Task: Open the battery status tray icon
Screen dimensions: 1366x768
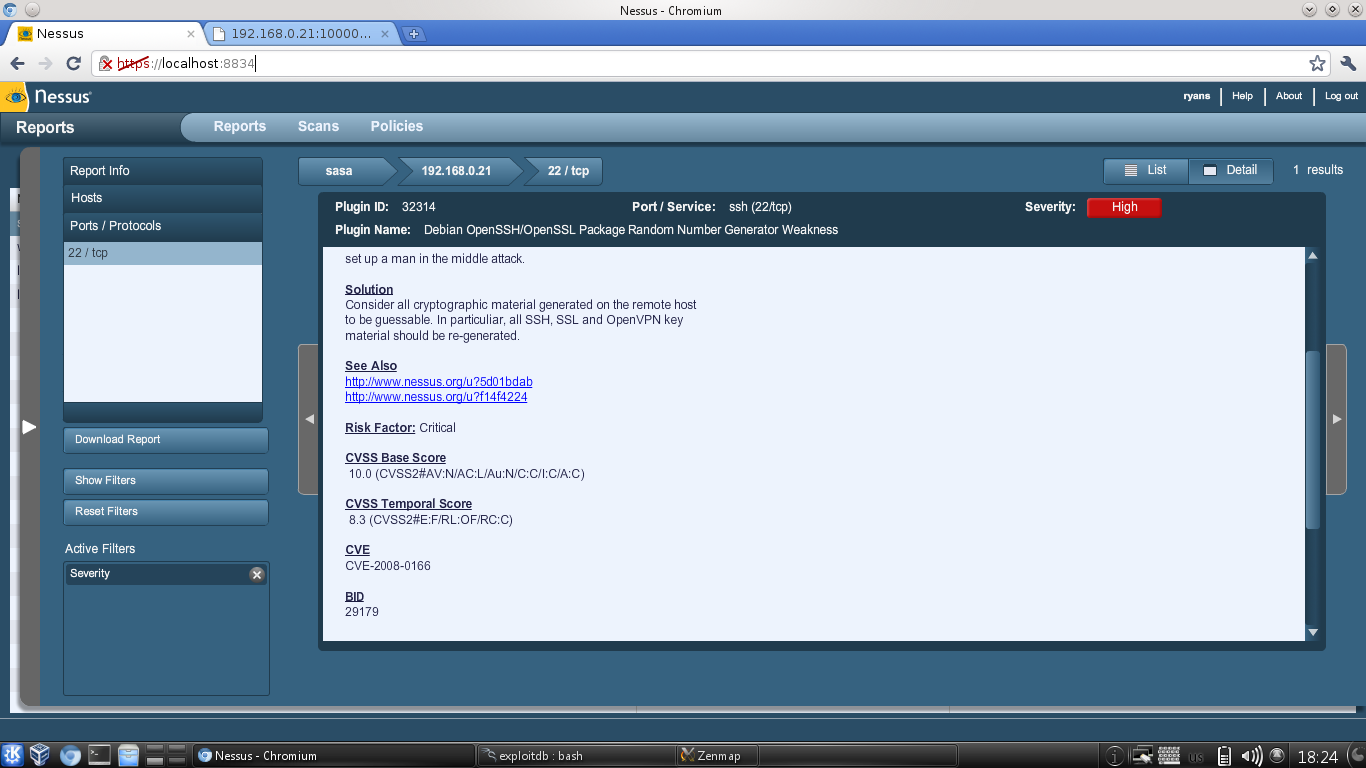Action: click(1224, 756)
